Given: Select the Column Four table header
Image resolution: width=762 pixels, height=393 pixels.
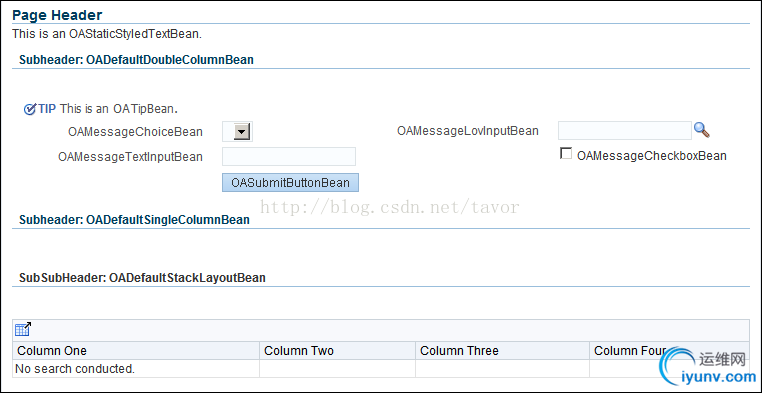Looking at the screenshot, I should 669,350.
